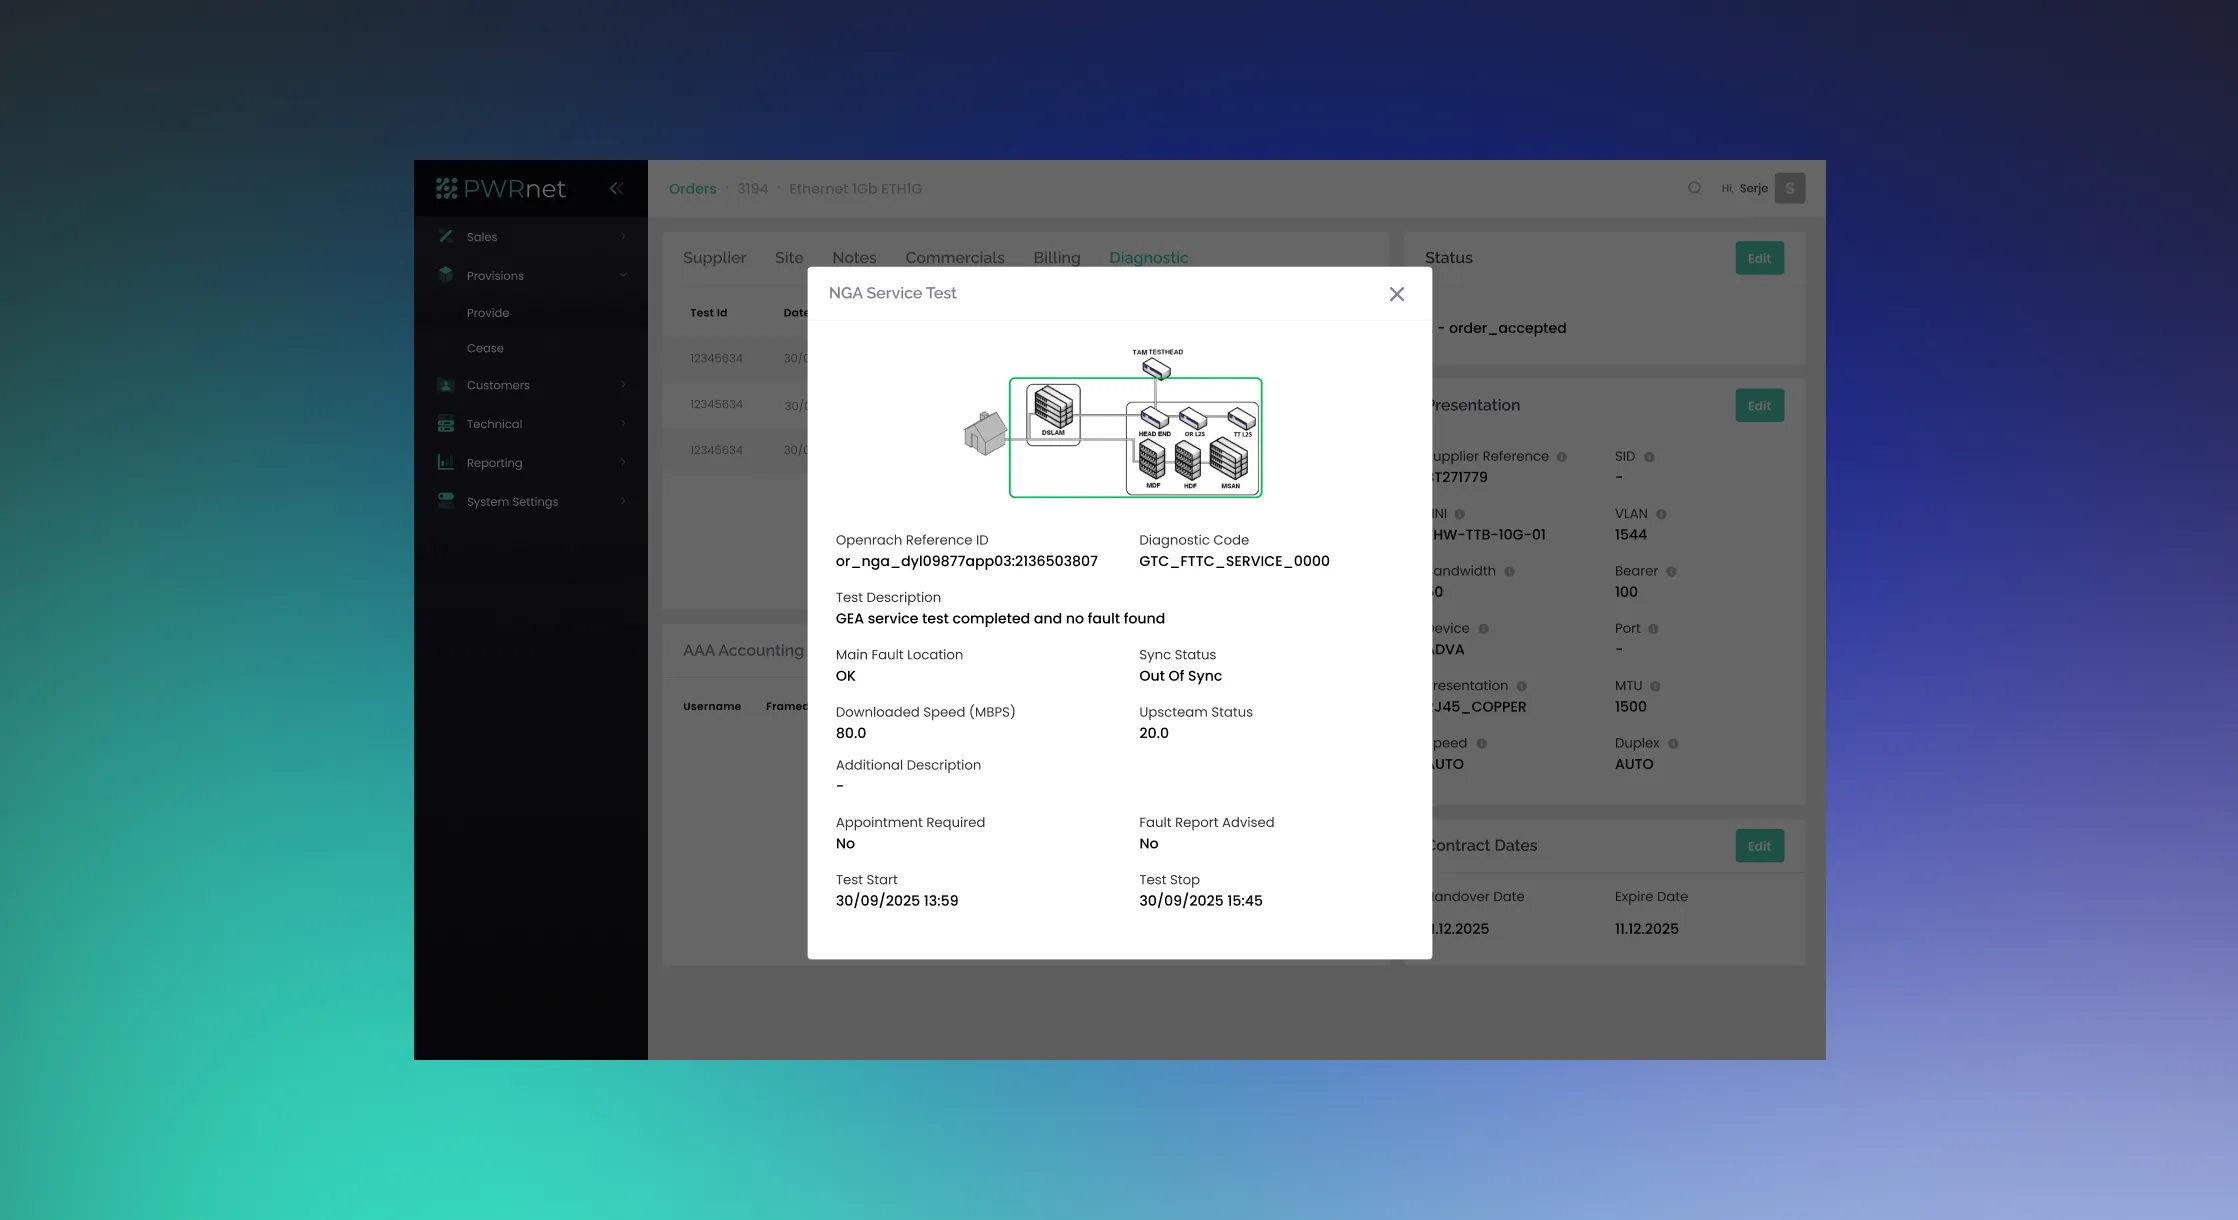
Task: Click the Technical sidebar icon
Action: (446, 424)
